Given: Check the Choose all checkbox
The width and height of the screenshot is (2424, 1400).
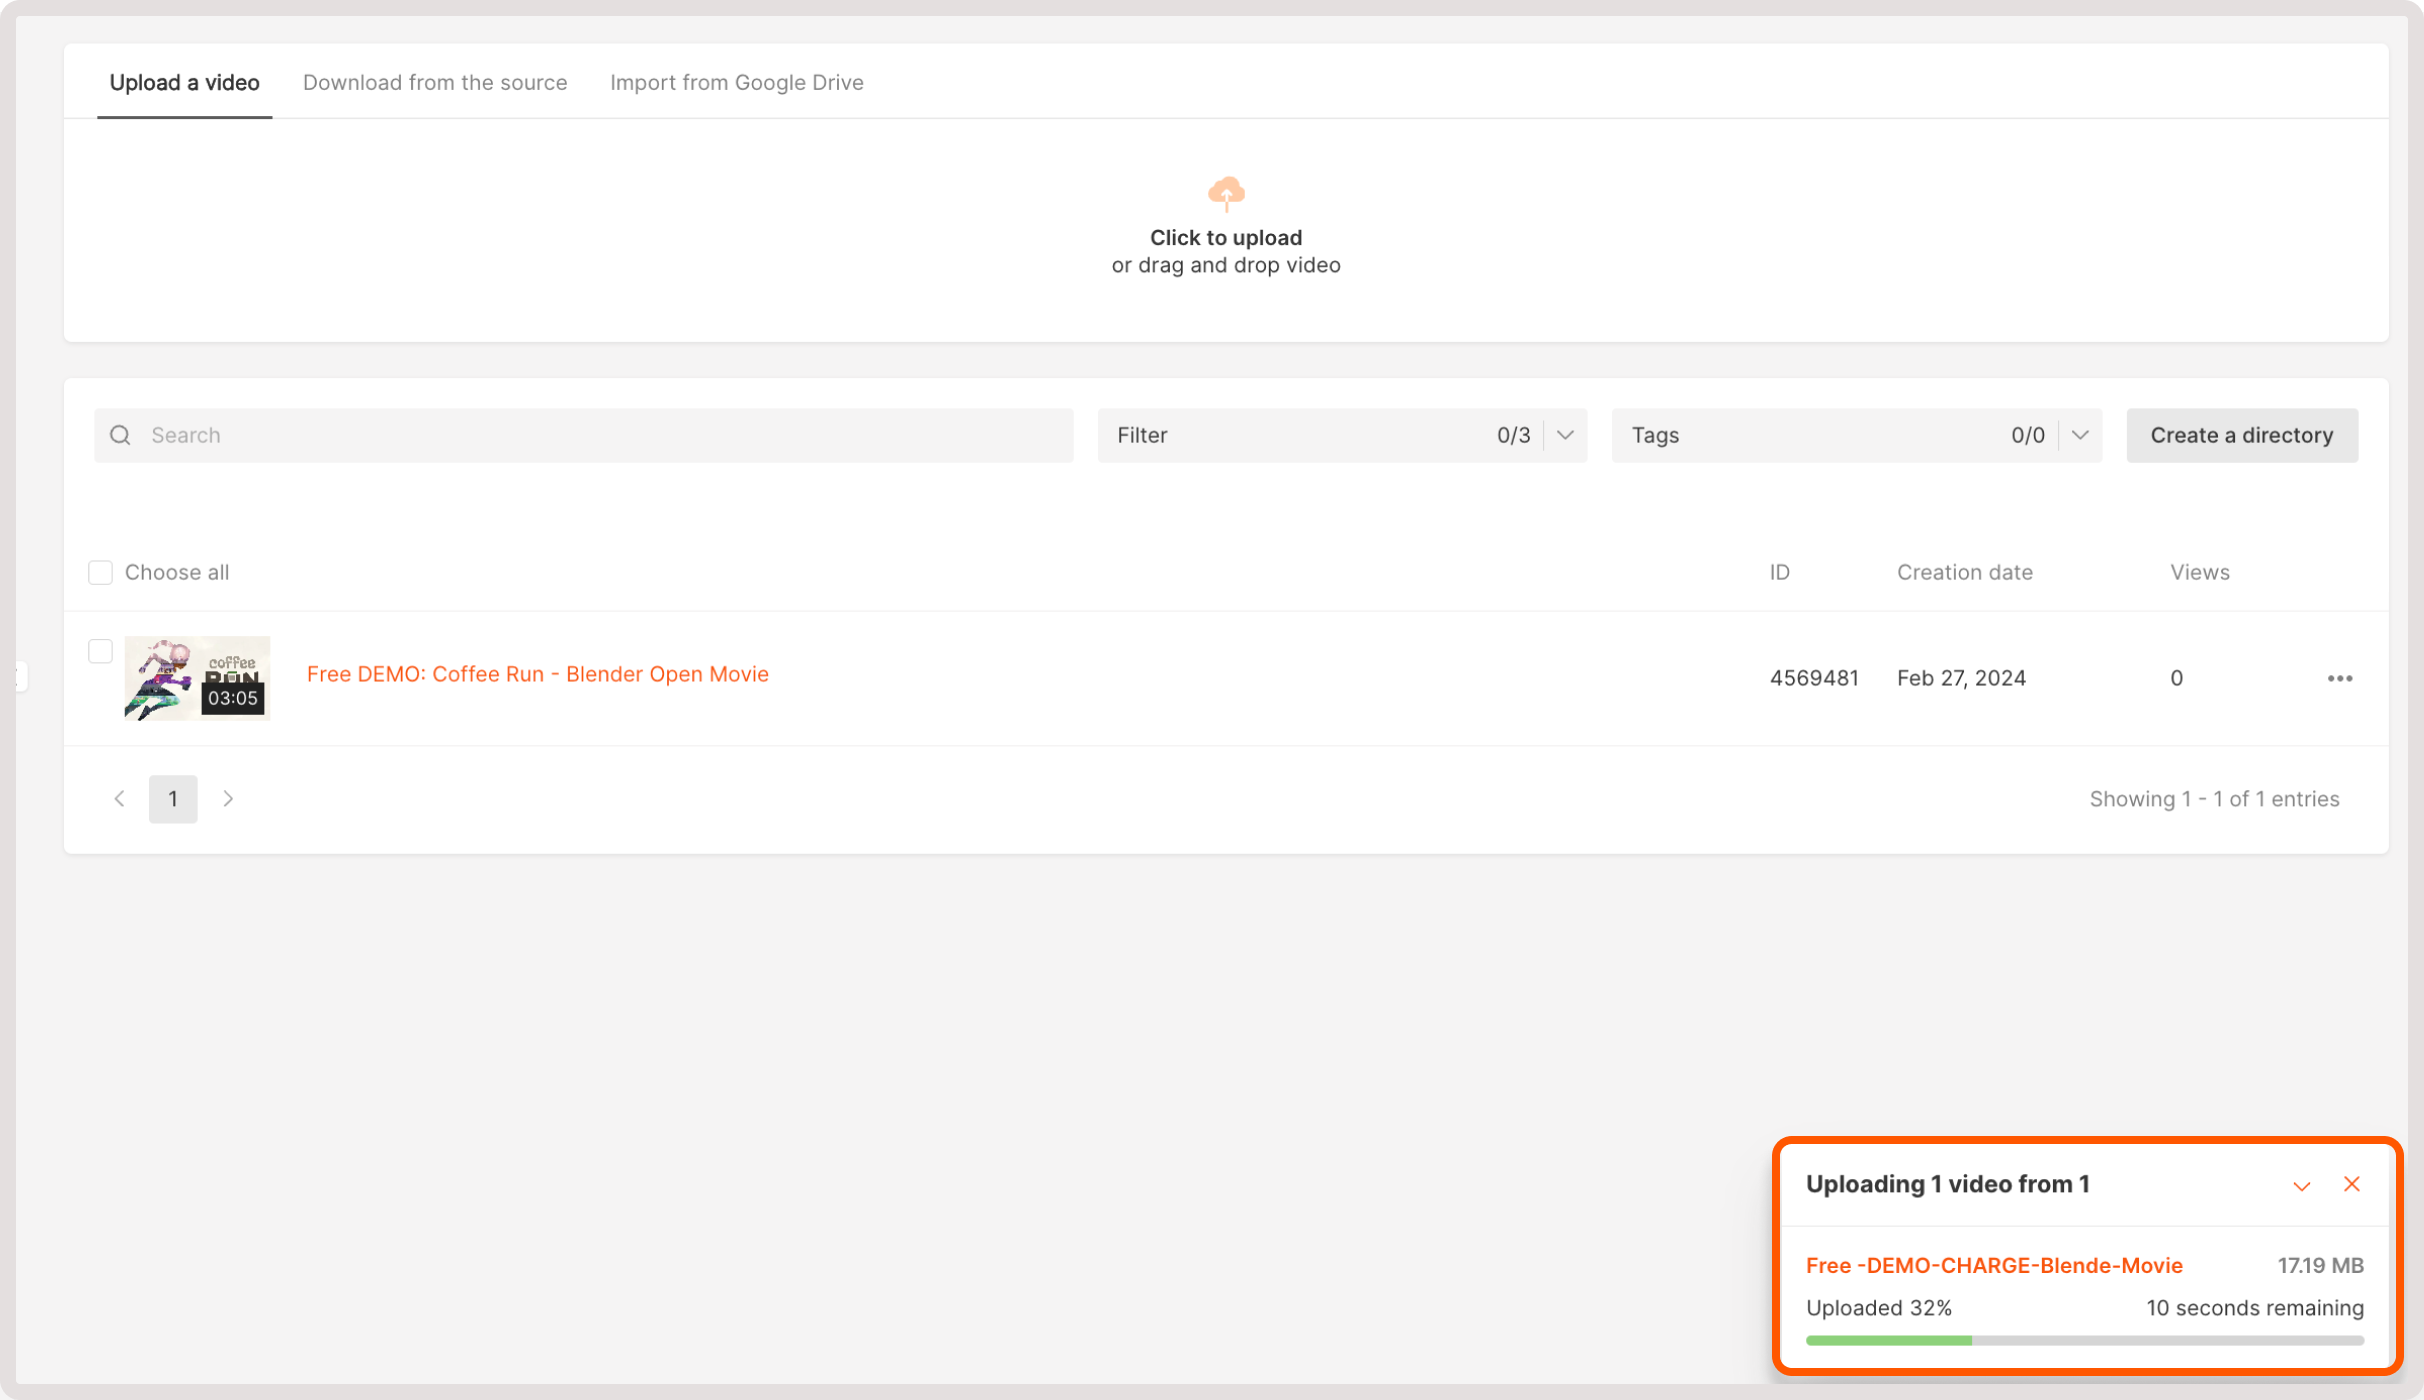Looking at the screenshot, I should [100, 572].
